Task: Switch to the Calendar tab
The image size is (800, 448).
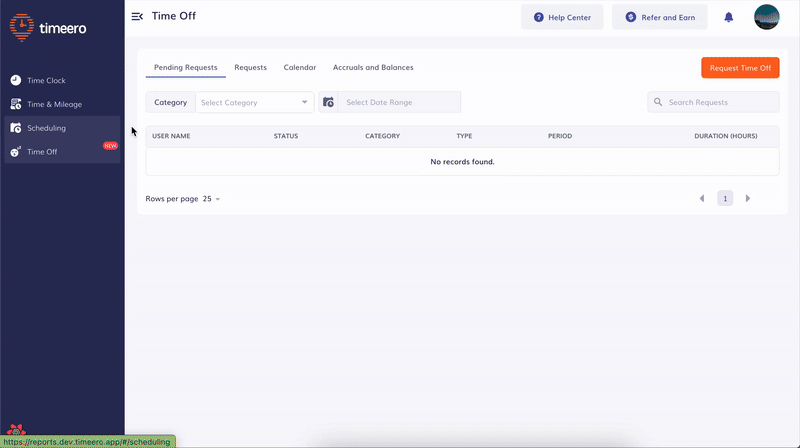Action: pos(300,68)
